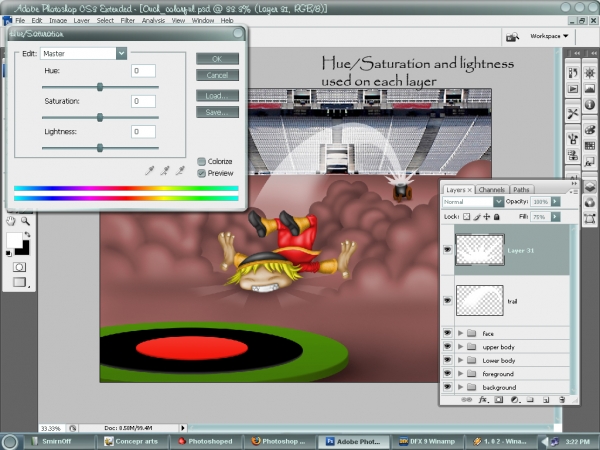Viewport: 600px width, 450px height.
Task: Uncheck the Preview checkbox
Action: click(201, 173)
